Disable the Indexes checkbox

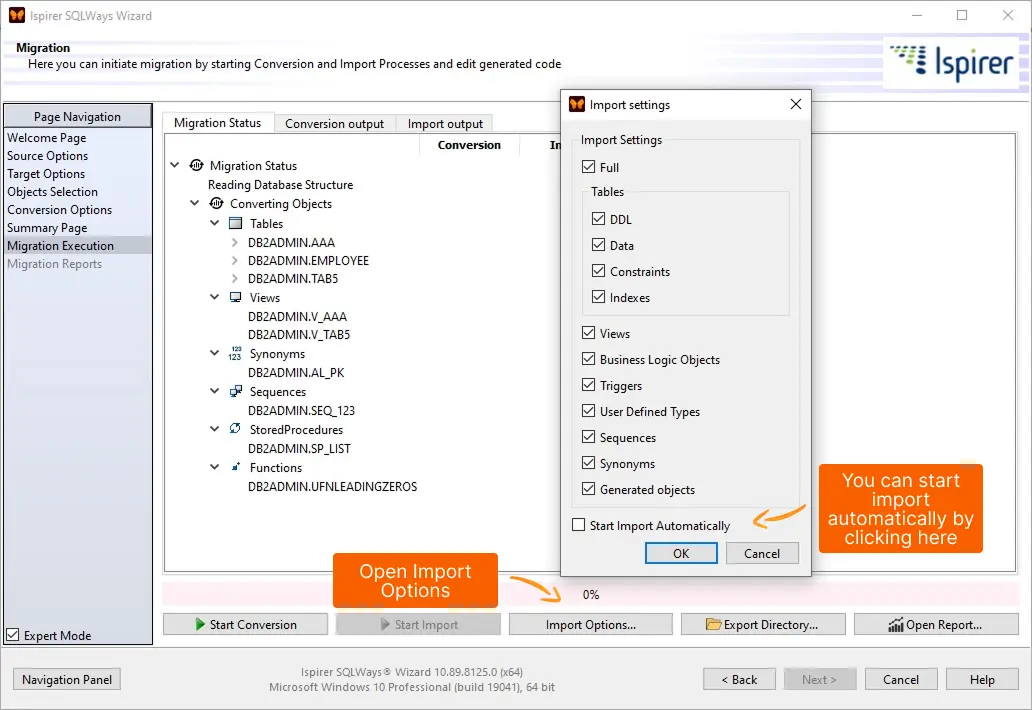(x=598, y=297)
